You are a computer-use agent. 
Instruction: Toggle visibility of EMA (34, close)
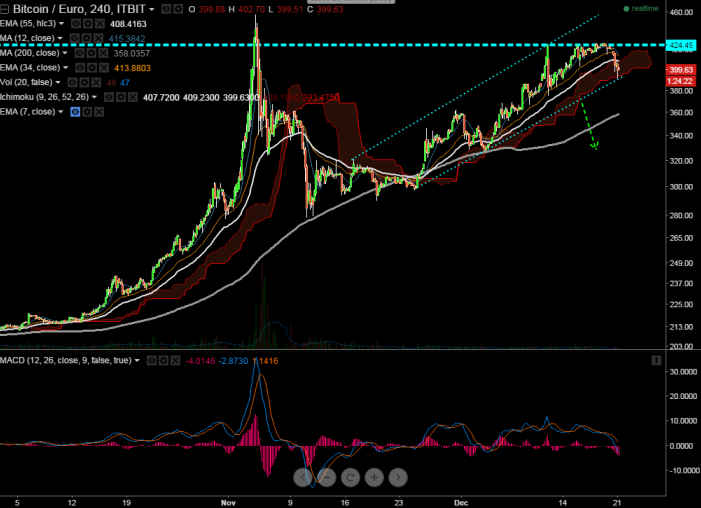pos(80,68)
